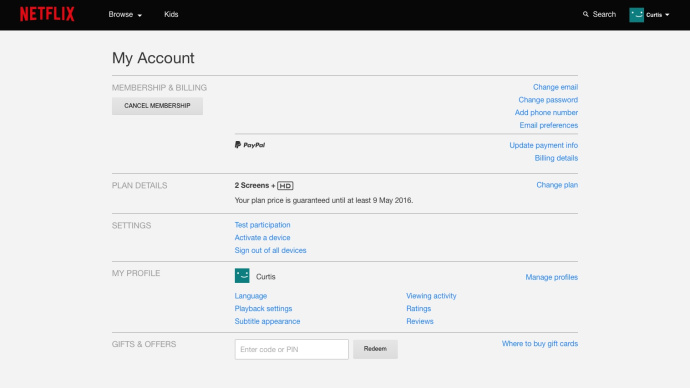Expand the Curtis profile dropdown arrow
This screenshot has height=388, width=690.
click(667, 15)
